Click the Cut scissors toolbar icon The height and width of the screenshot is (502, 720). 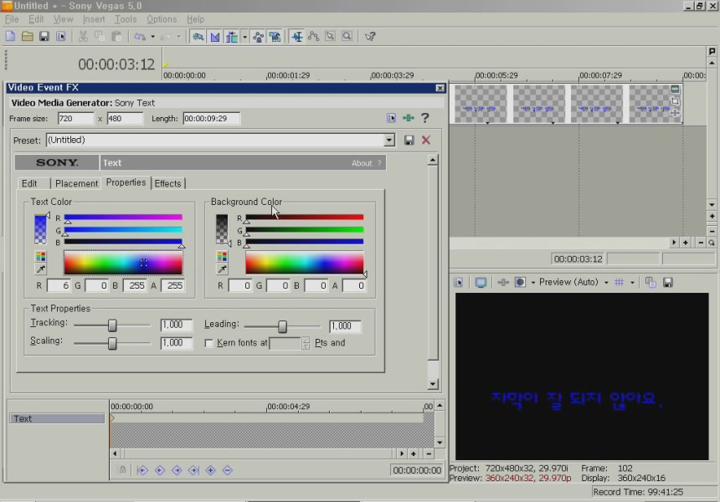[x=83, y=36]
